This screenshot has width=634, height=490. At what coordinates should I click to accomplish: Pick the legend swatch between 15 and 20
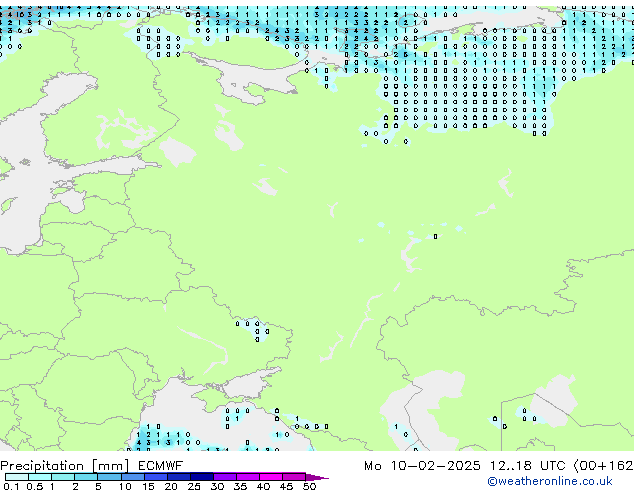156,477
